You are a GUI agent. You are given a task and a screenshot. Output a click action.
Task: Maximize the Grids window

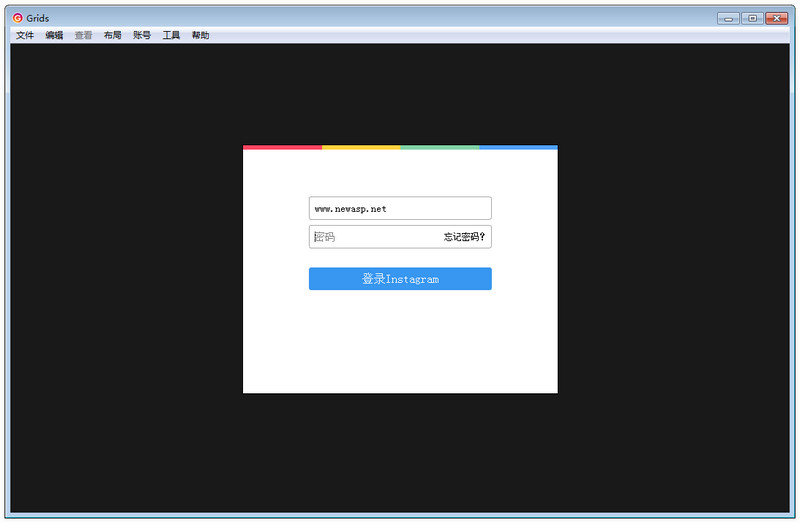(752, 18)
